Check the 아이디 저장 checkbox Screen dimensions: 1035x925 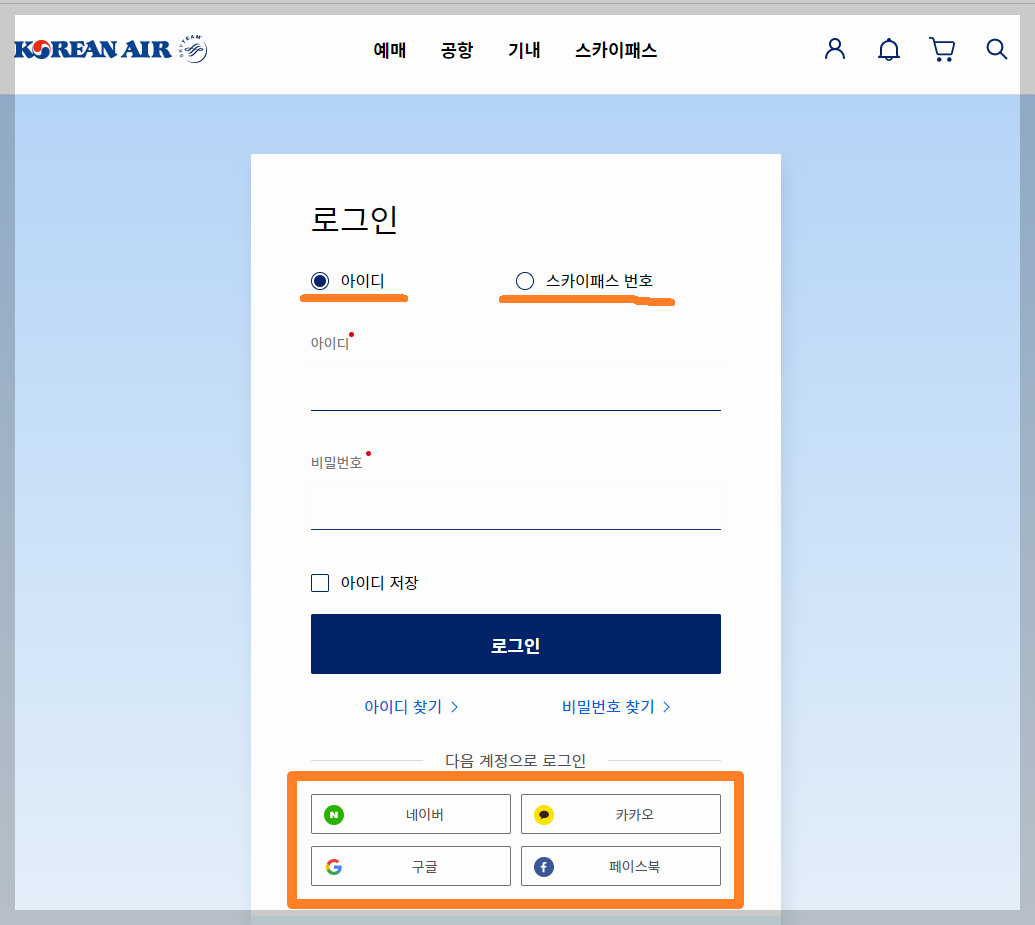[x=320, y=583]
